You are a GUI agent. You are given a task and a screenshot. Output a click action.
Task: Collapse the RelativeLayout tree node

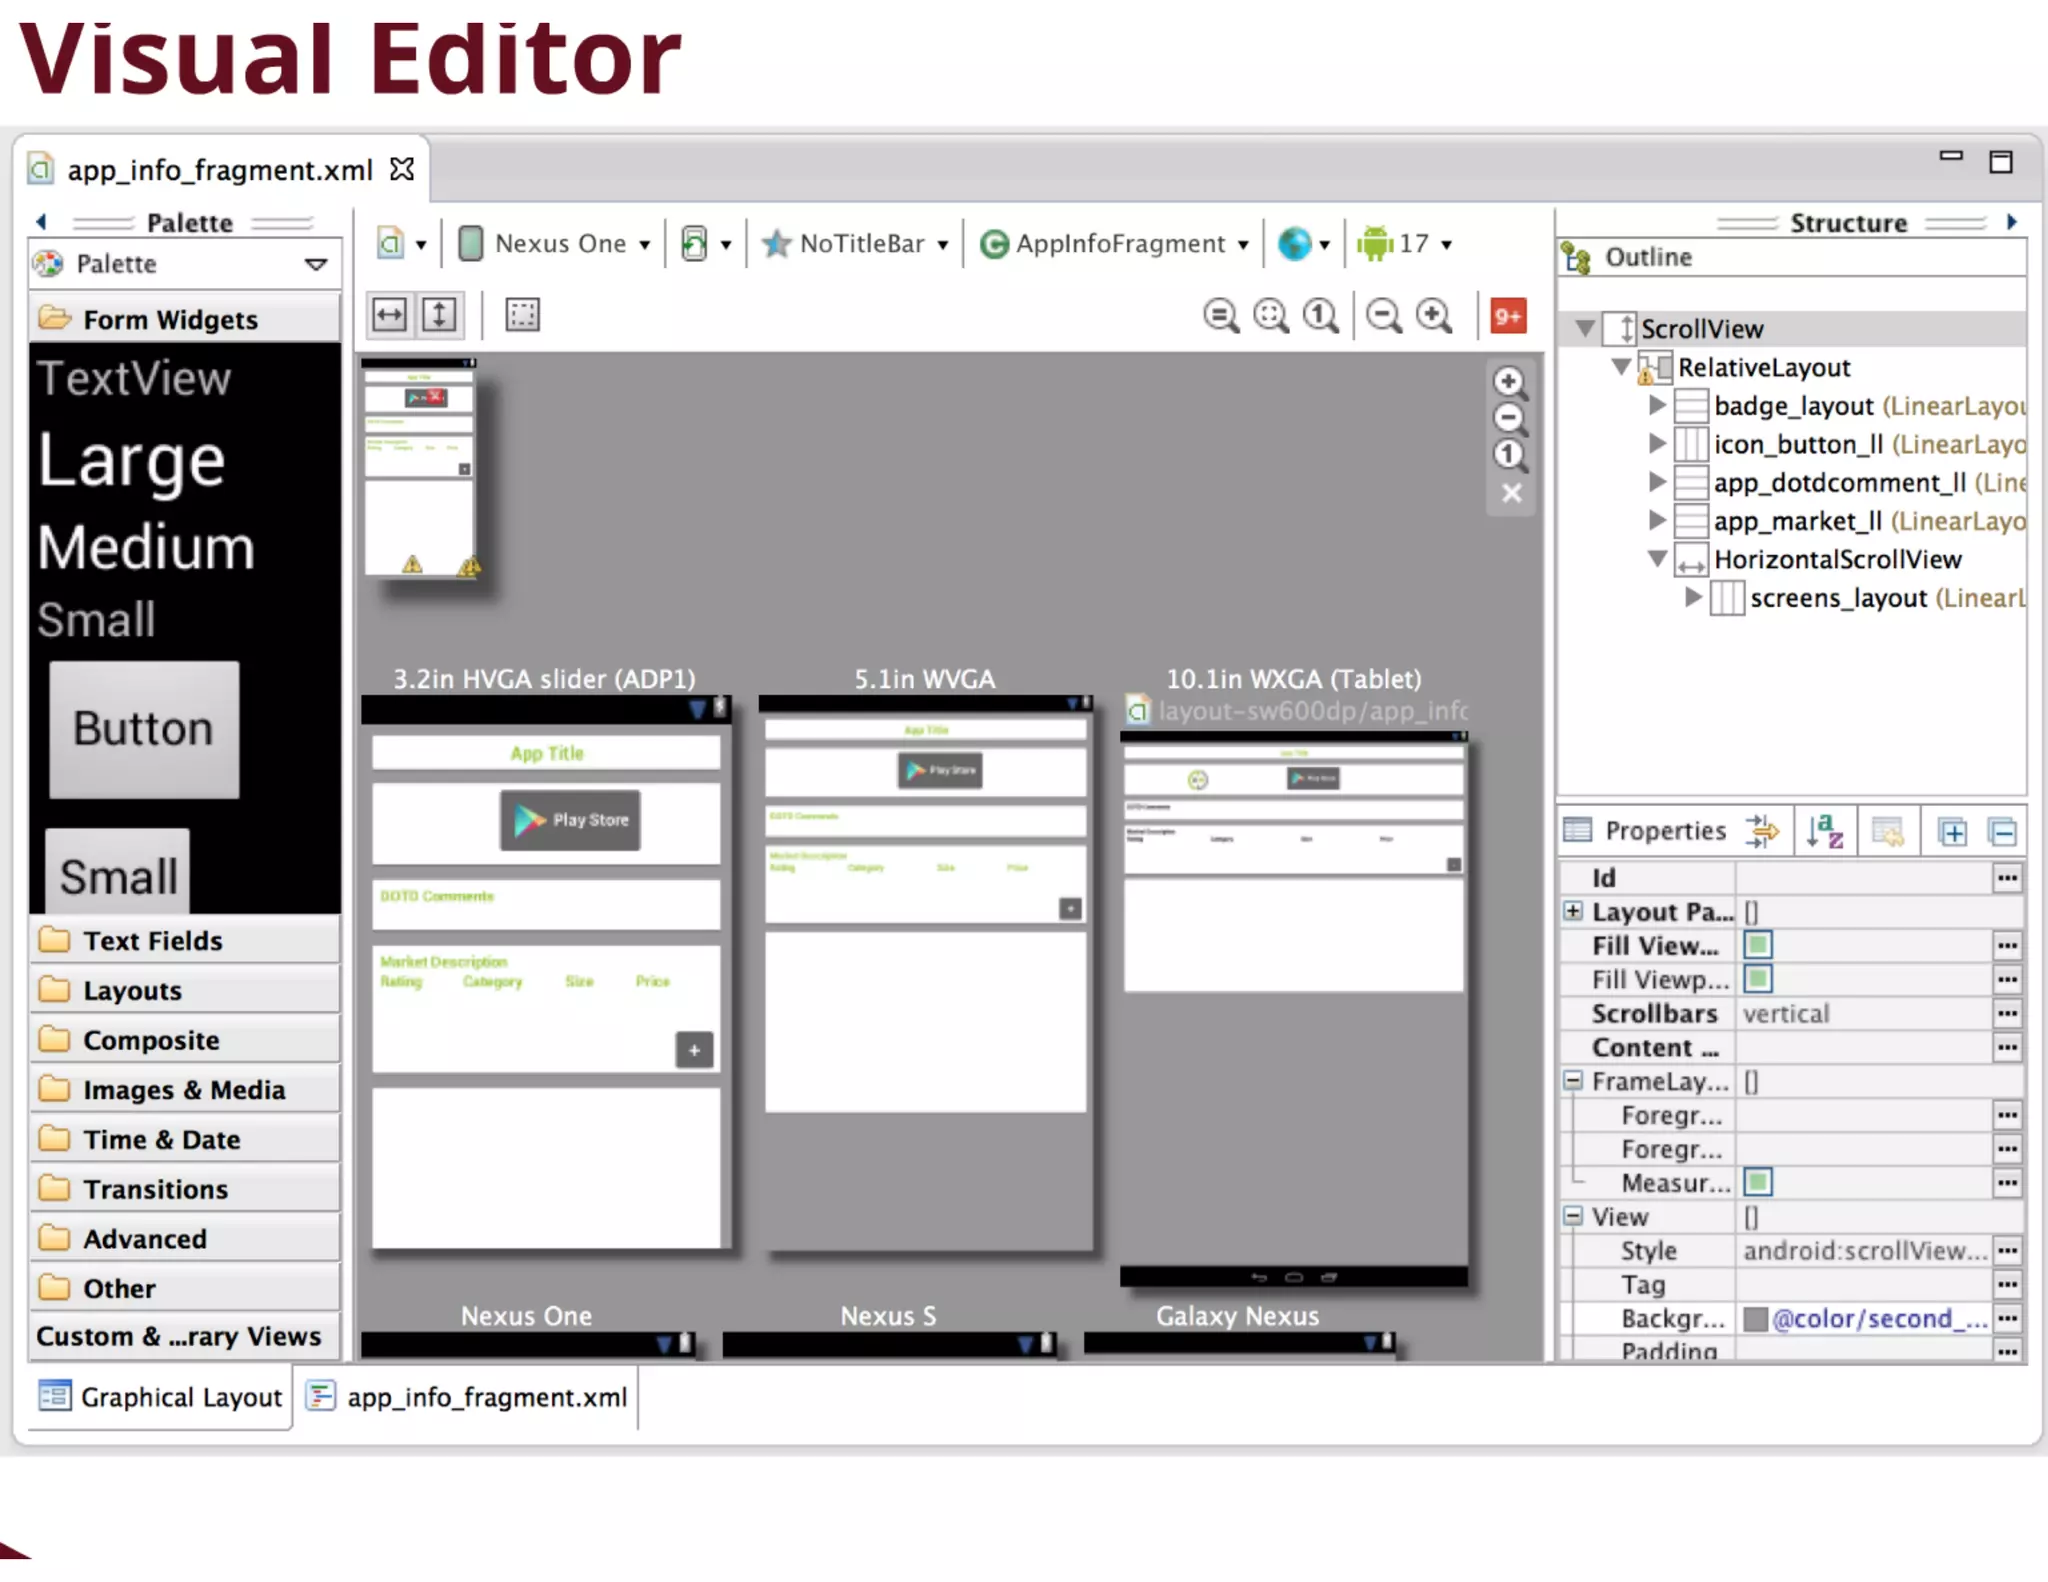click(1621, 366)
